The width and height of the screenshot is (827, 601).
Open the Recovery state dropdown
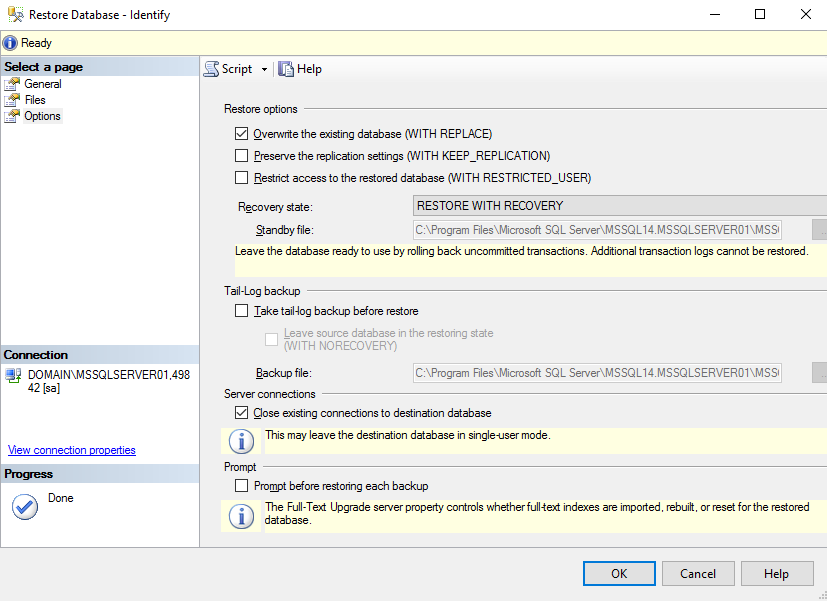620,206
